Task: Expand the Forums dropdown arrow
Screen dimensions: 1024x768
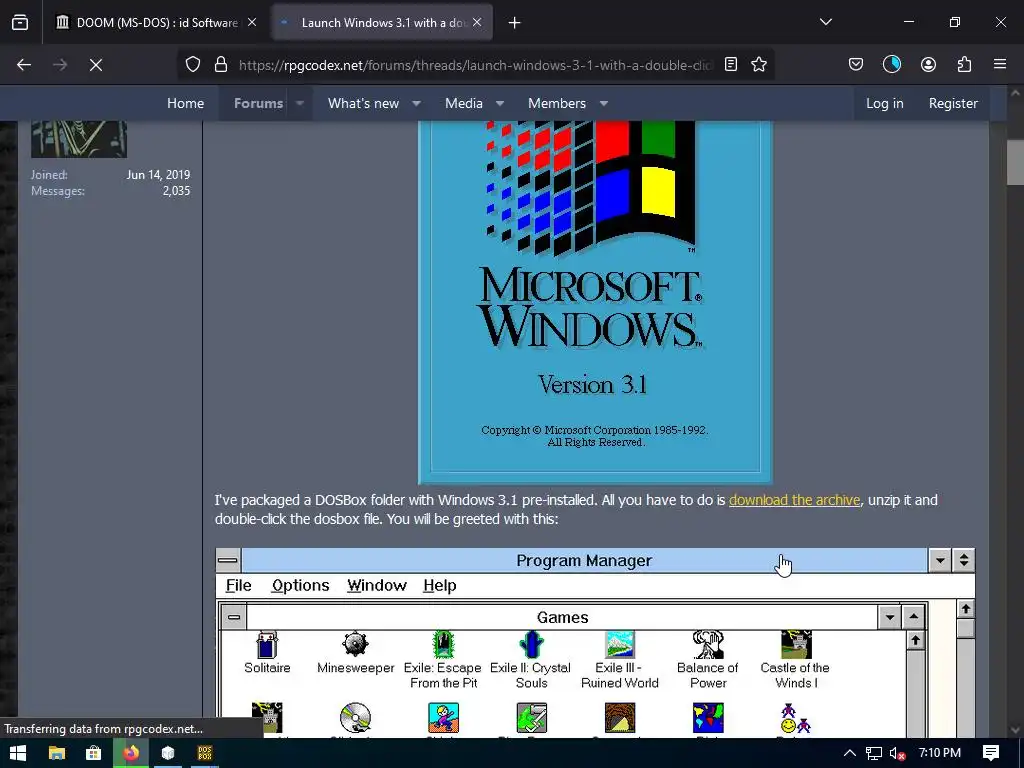Action: click(x=300, y=103)
